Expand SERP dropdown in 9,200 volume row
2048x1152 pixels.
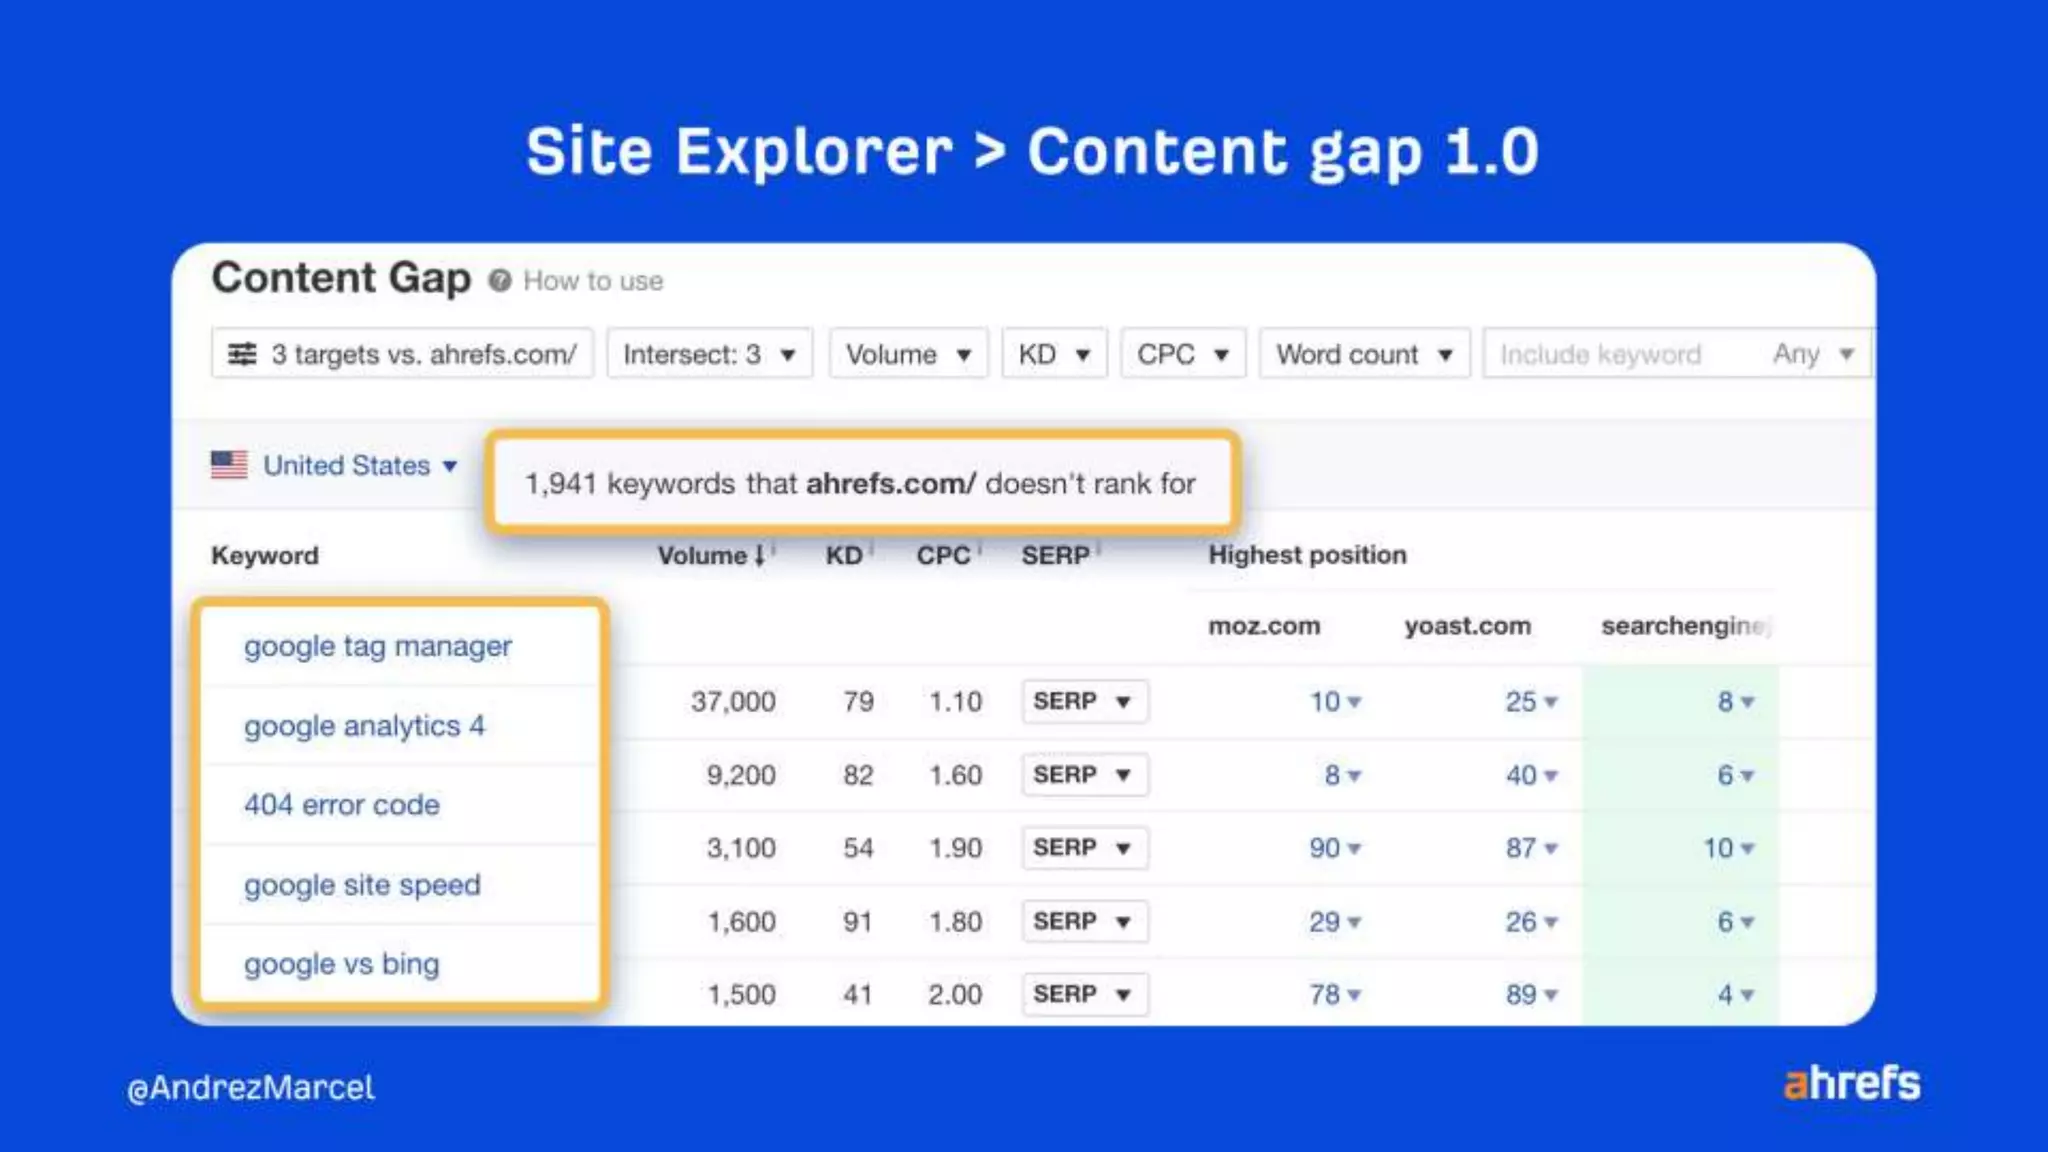click(1085, 775)
